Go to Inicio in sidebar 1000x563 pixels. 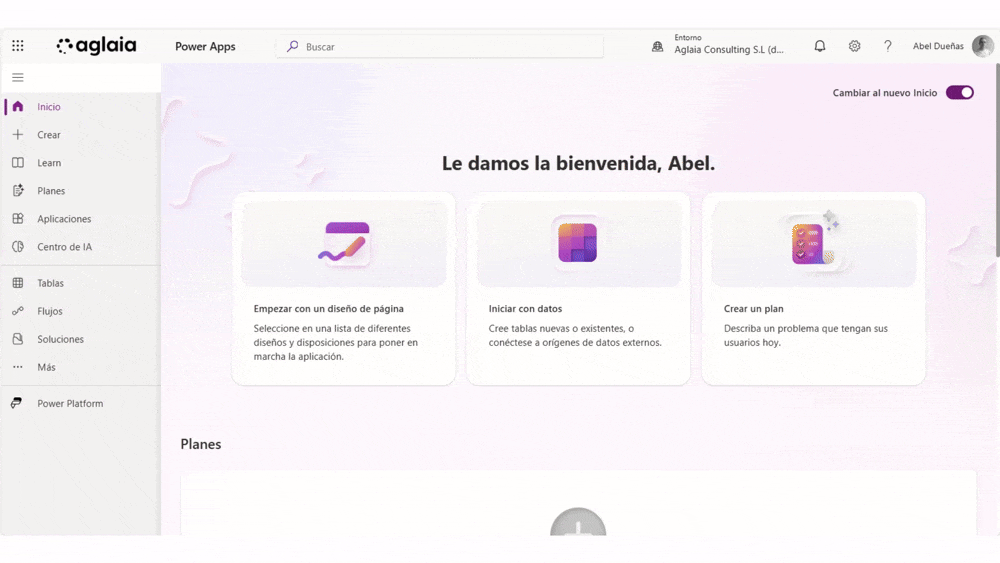80,106
